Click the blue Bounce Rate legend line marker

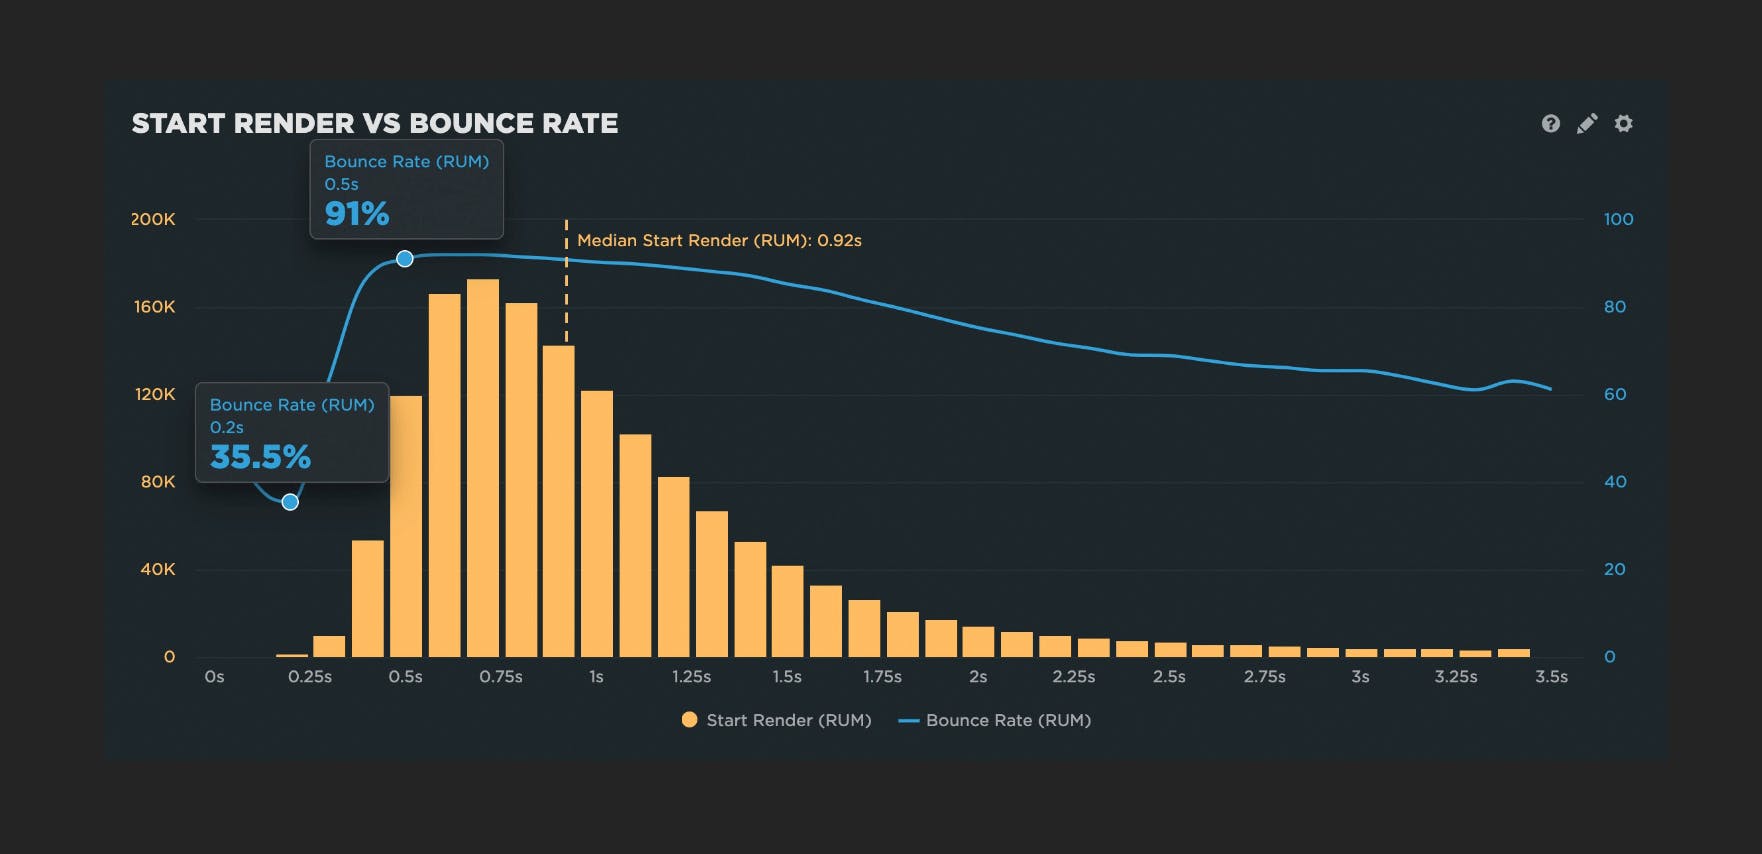point(908,720)
